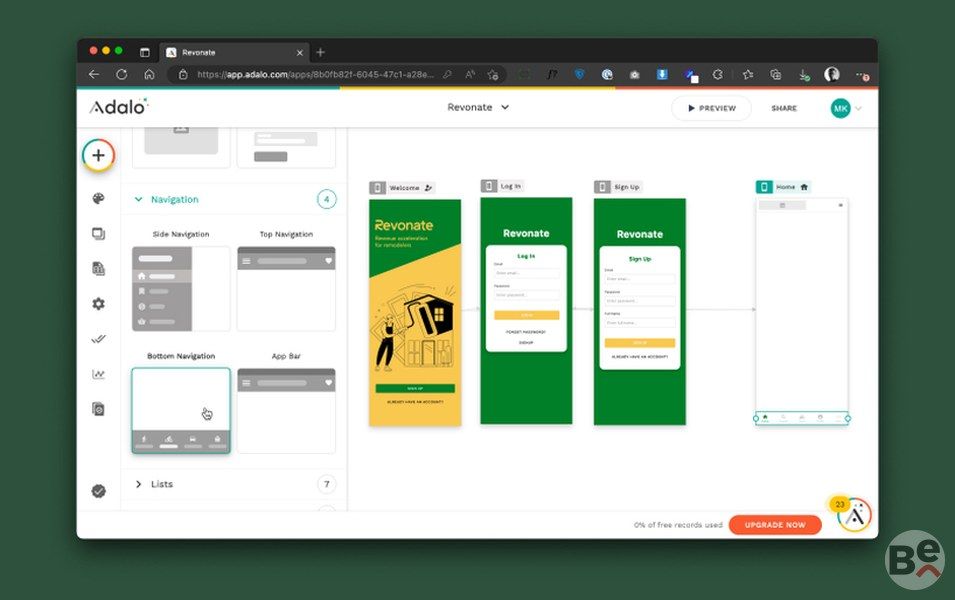The image size is (955, 600).
Task: Select the Sign Up screen label
Action: (618, 187)
